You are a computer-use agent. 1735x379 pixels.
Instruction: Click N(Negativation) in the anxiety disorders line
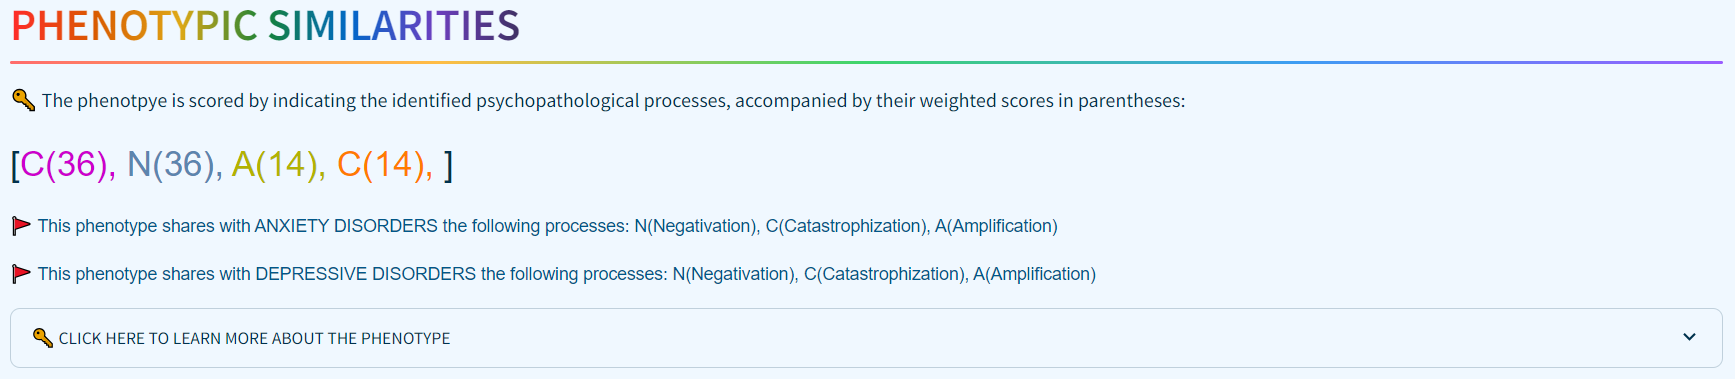696,226
